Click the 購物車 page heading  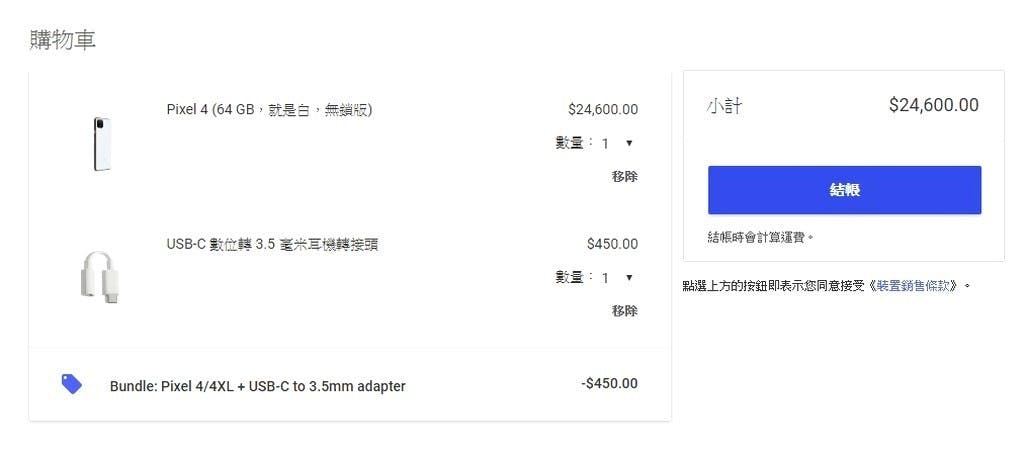click(x=63, y=40)
